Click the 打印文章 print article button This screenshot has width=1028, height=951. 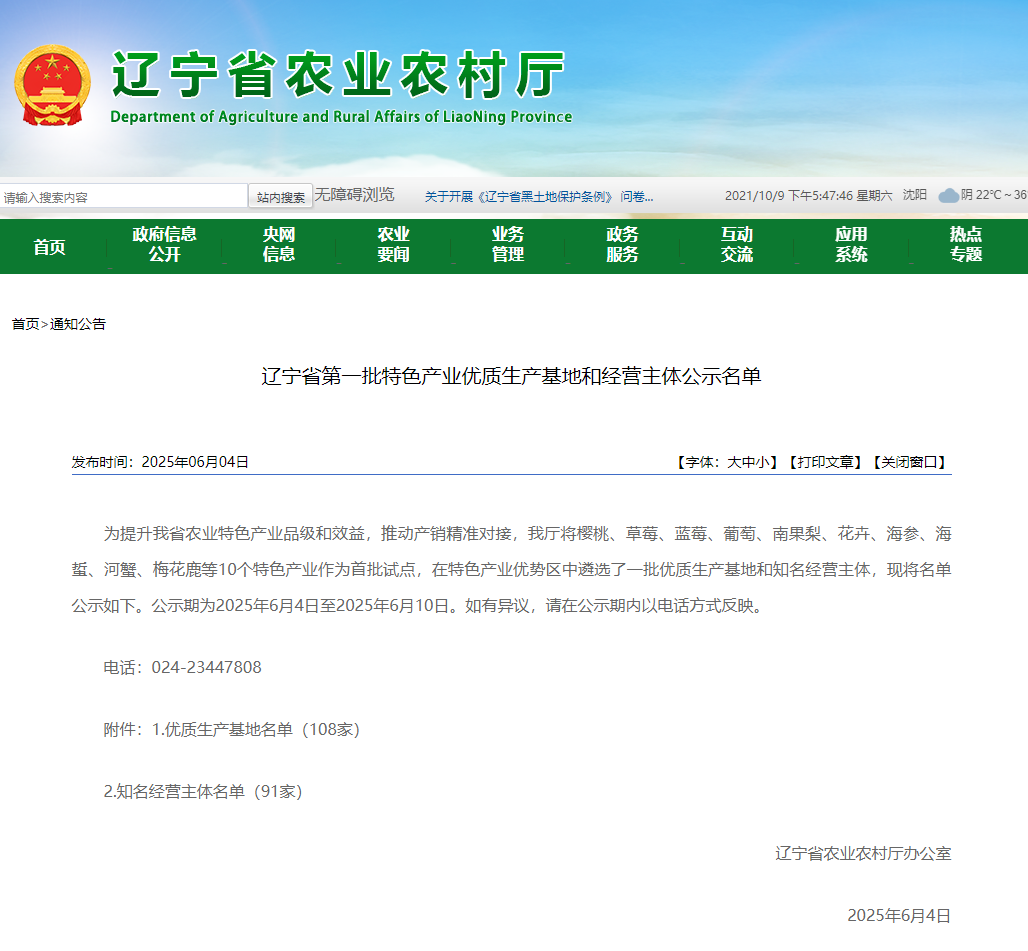pos(824,462)
